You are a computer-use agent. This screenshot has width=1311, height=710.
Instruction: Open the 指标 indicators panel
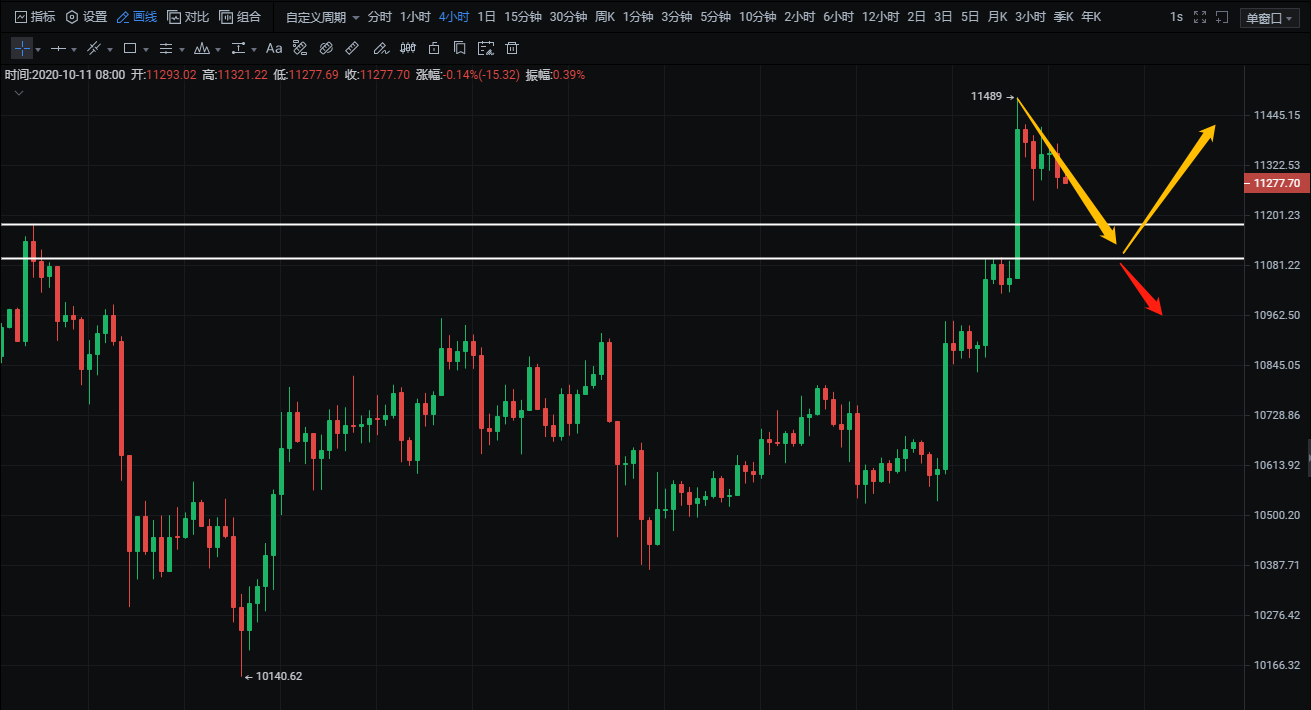coord(35,17)
